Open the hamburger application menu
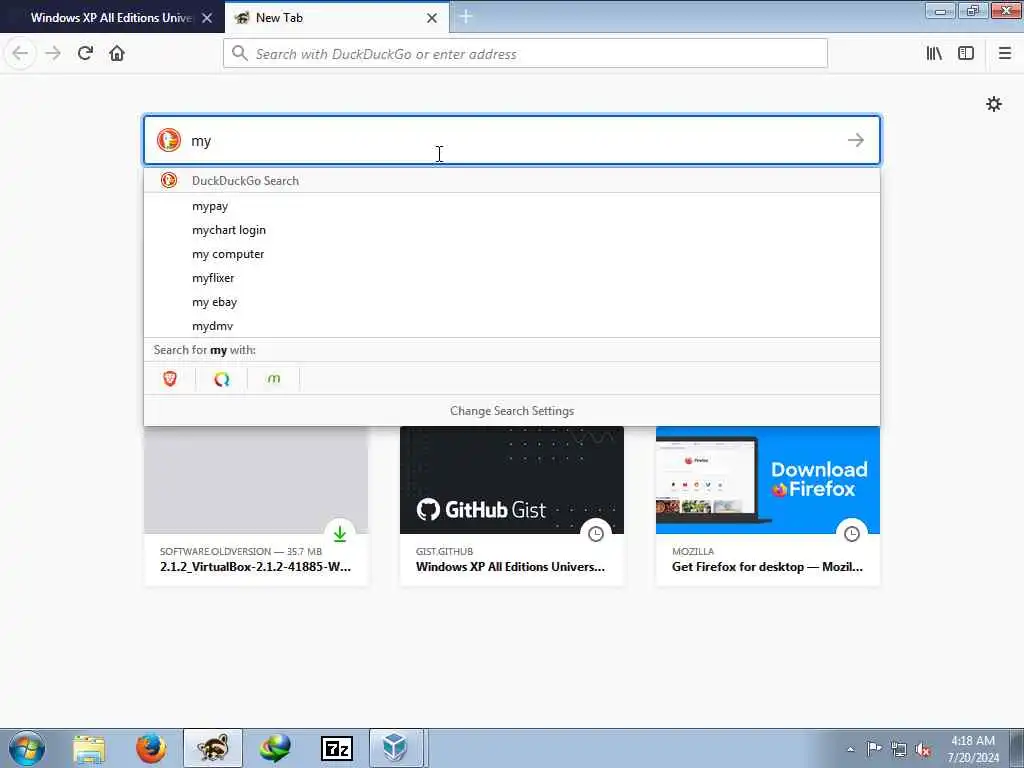Viewport: 1024px width, 768px height. coord(1005,53)
